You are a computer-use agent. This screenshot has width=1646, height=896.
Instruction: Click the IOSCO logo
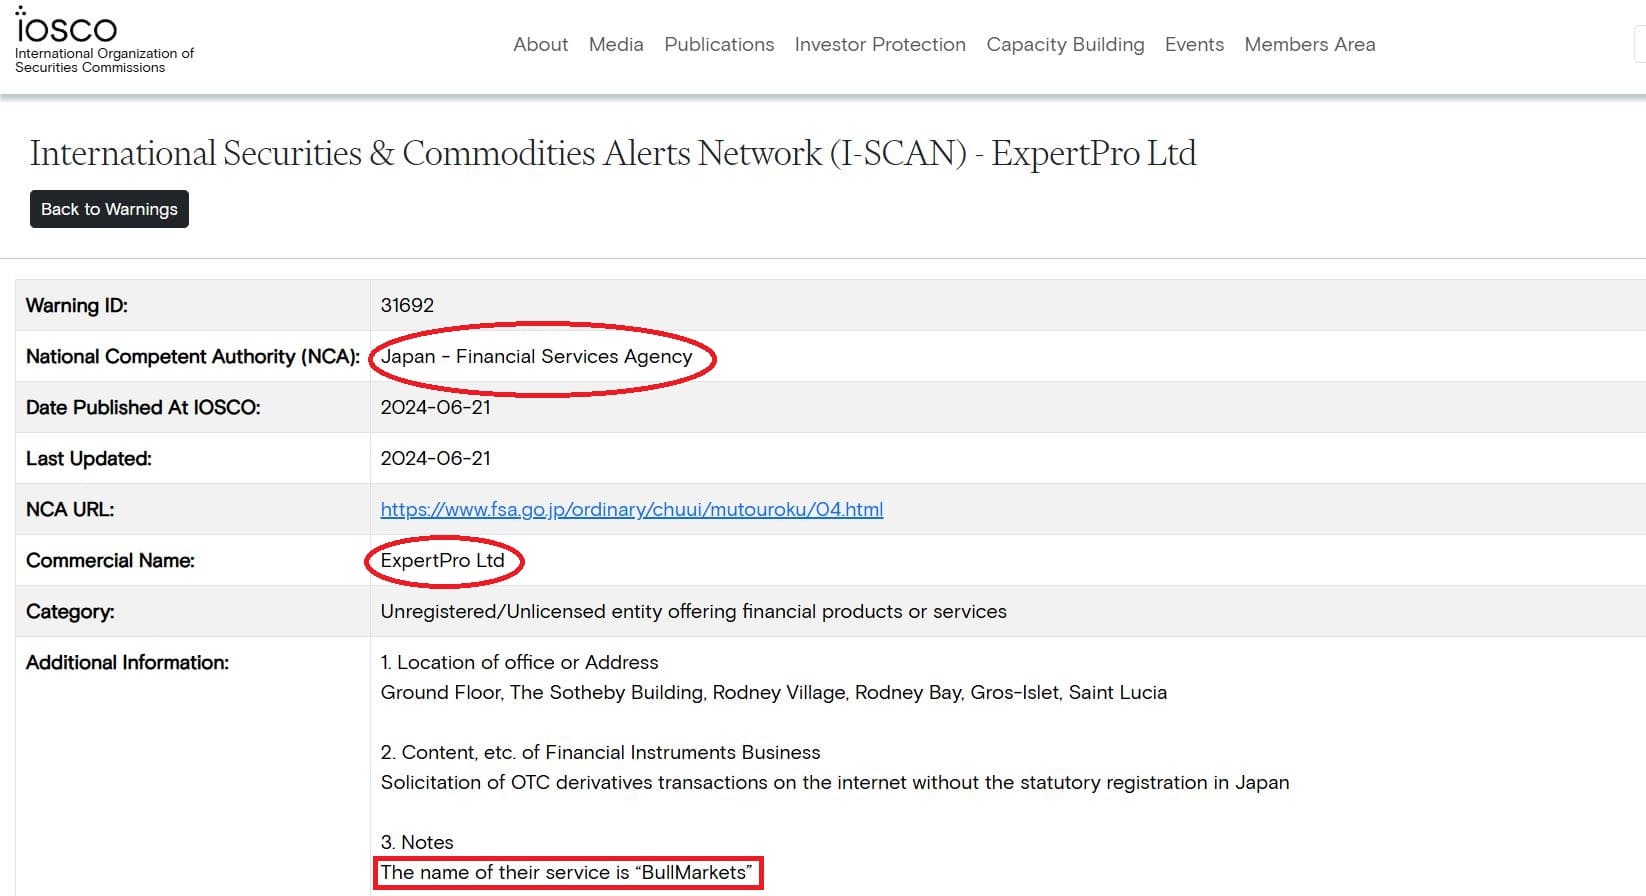point(67,30)
